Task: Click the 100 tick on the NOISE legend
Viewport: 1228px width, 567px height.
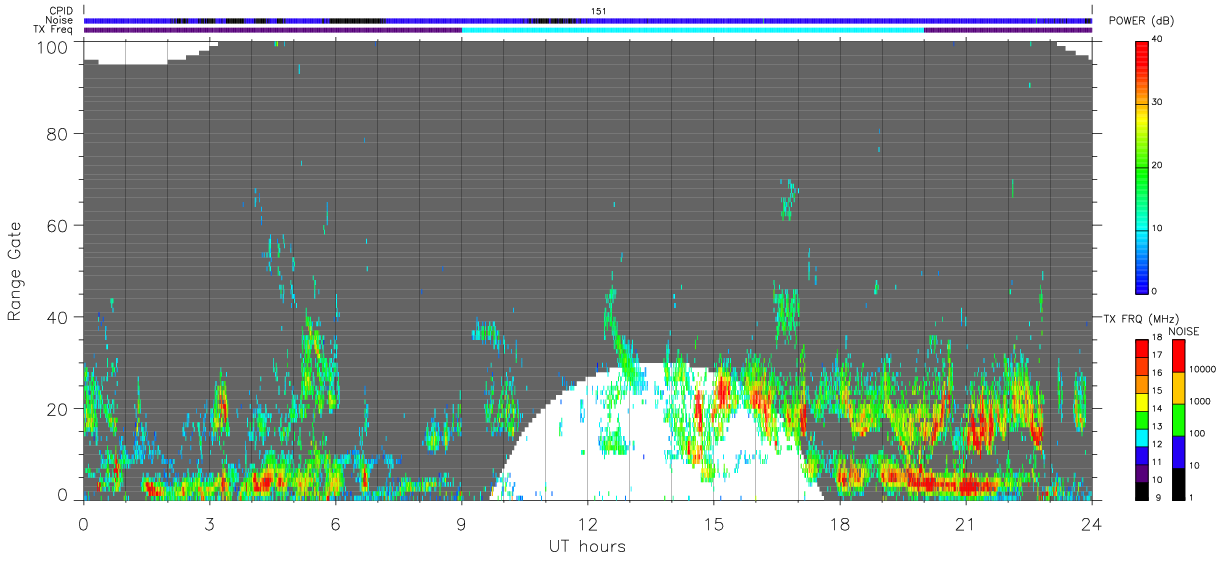Action: [x=1198, y=433]
